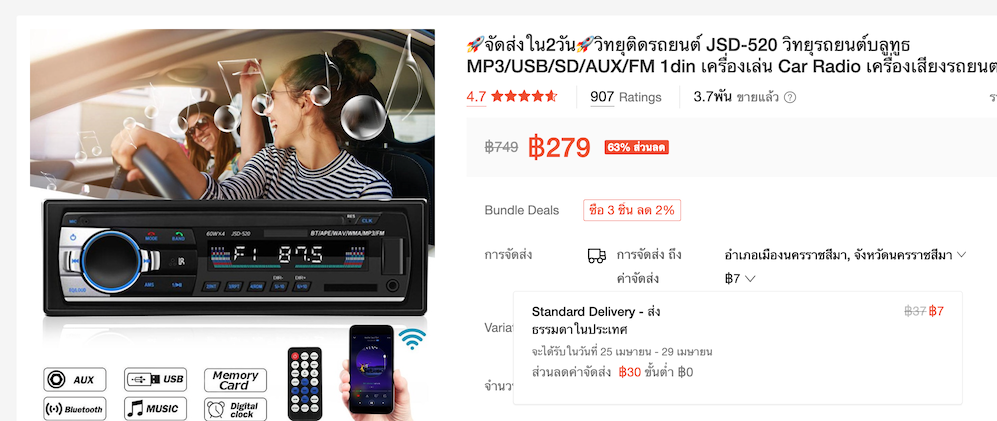
Task: Click the remote control in product image
Action: point(305,383)
